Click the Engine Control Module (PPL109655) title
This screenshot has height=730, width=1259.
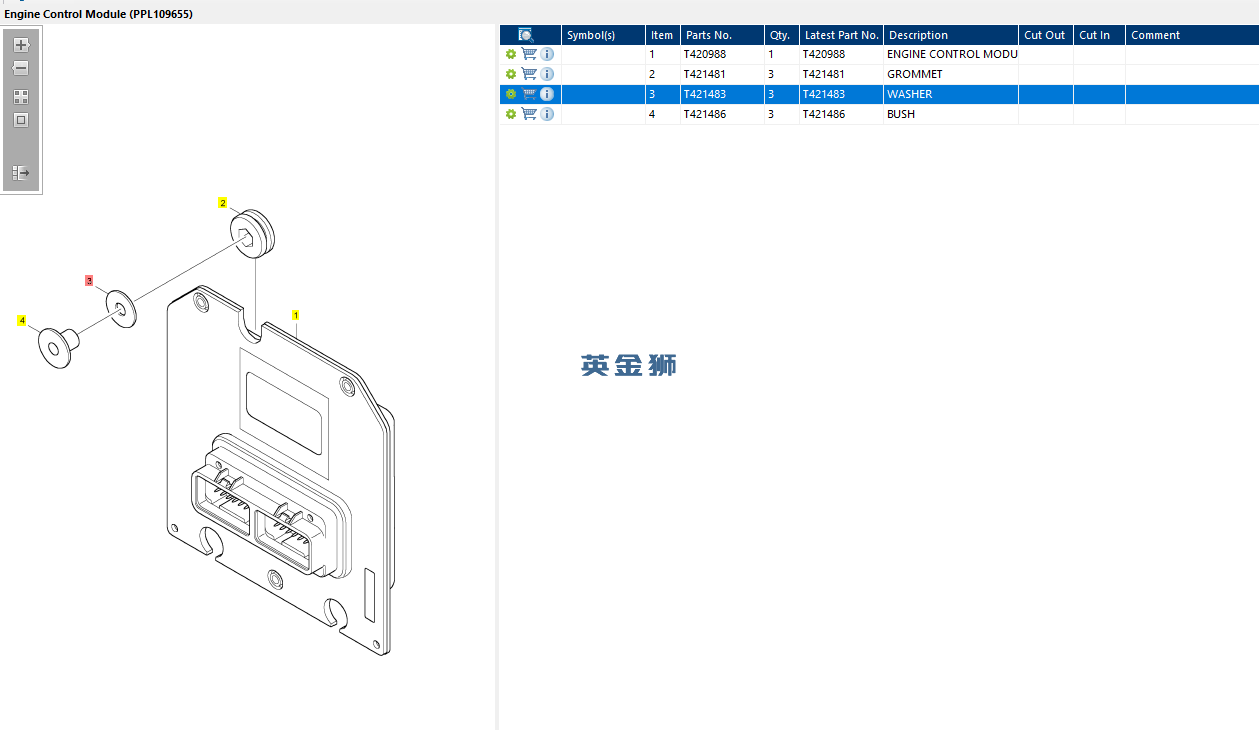[x=98, y=14]
